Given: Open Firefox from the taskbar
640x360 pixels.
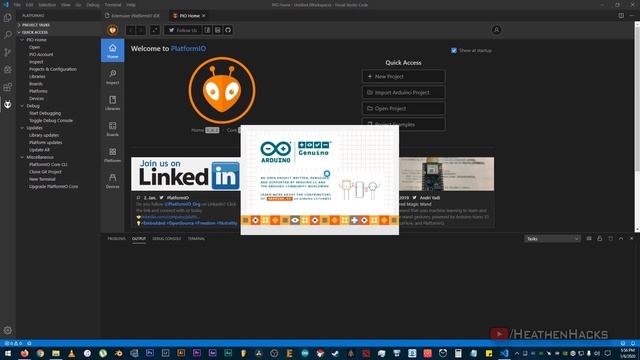Looking at the screenshot, I should (24, 353).
